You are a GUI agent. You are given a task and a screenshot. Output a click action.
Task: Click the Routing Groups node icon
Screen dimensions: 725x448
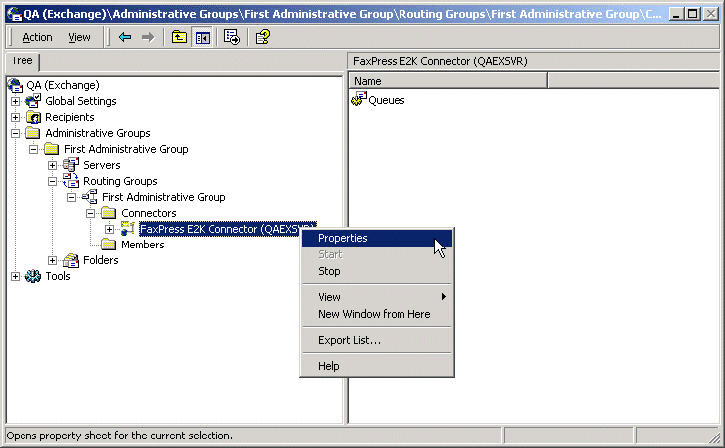(71, 181)
